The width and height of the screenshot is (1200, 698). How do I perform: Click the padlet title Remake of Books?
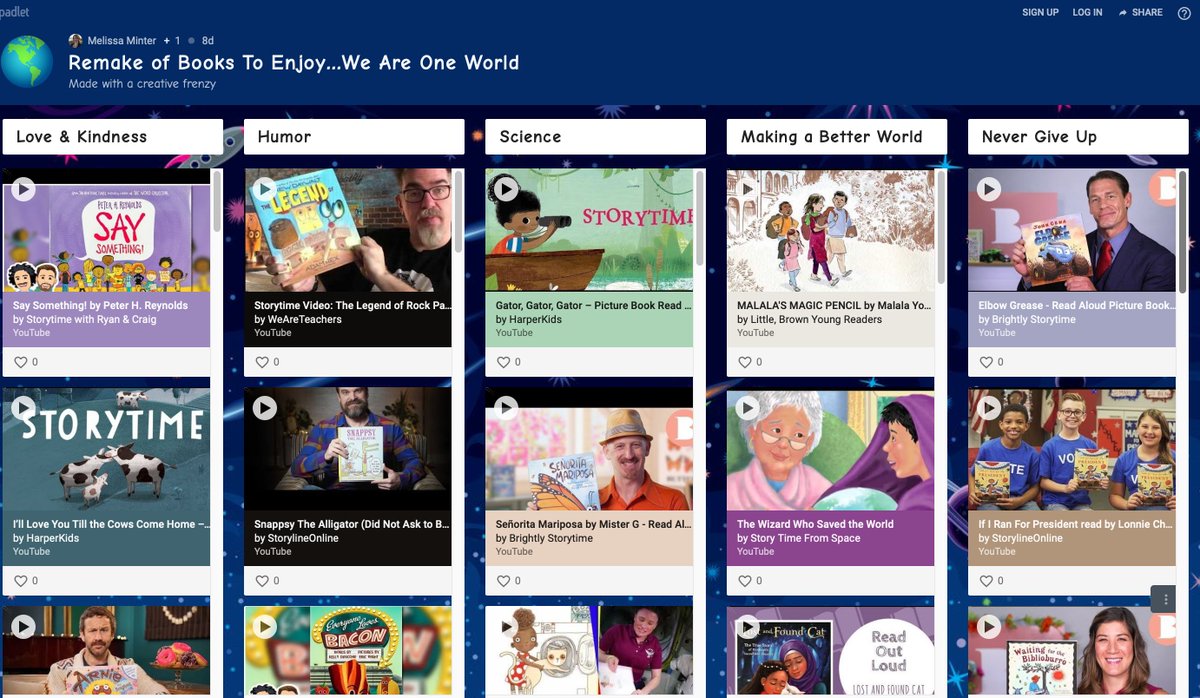coord(293,63)
